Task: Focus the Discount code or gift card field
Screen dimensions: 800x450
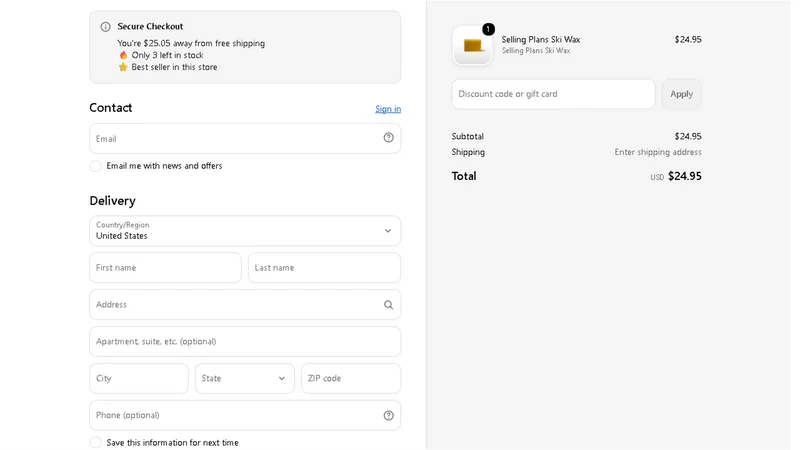Action: pyautogui.click(x=554, y=94)
